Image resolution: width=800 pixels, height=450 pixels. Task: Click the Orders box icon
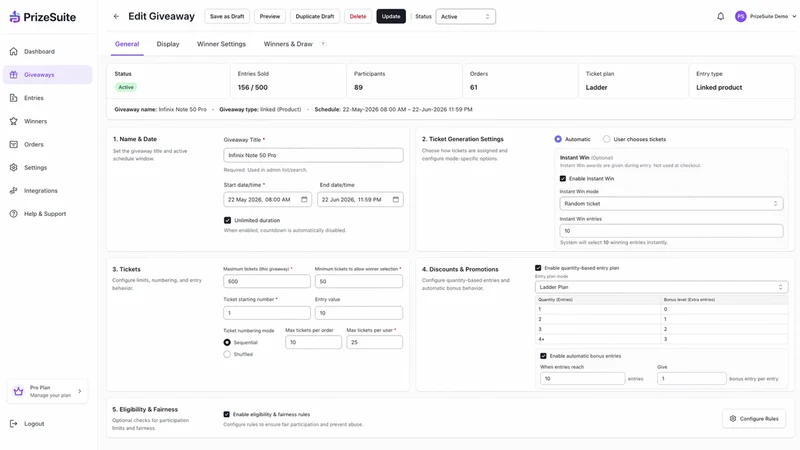point(14,144)
